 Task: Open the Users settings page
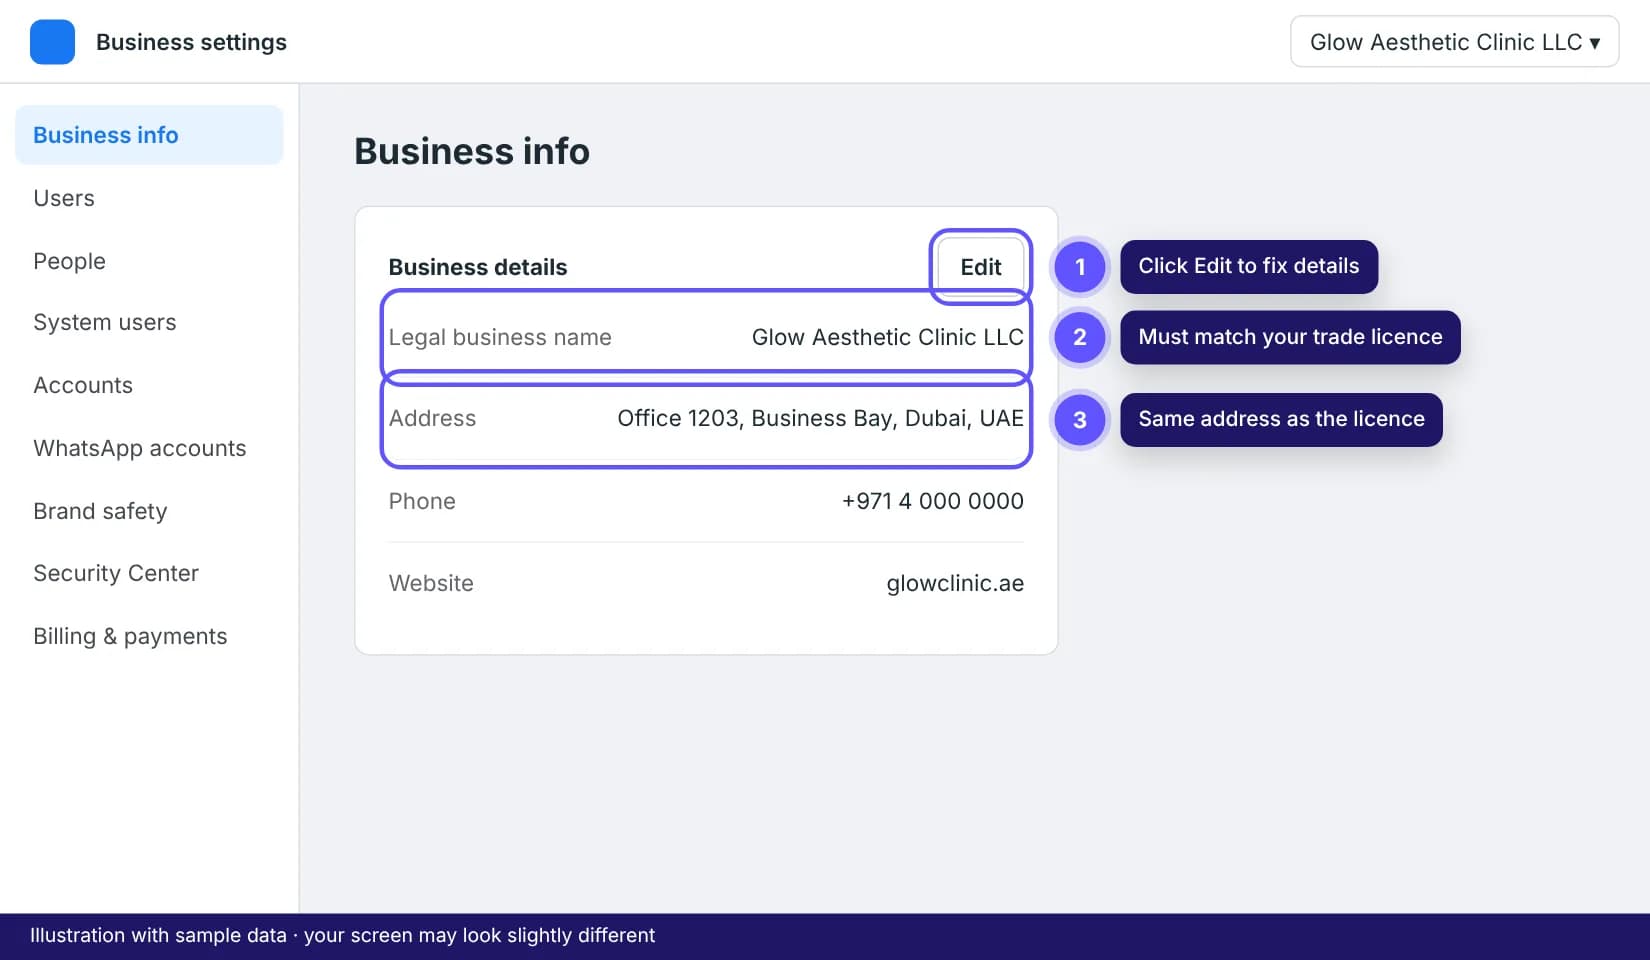[x=64, y=198]
